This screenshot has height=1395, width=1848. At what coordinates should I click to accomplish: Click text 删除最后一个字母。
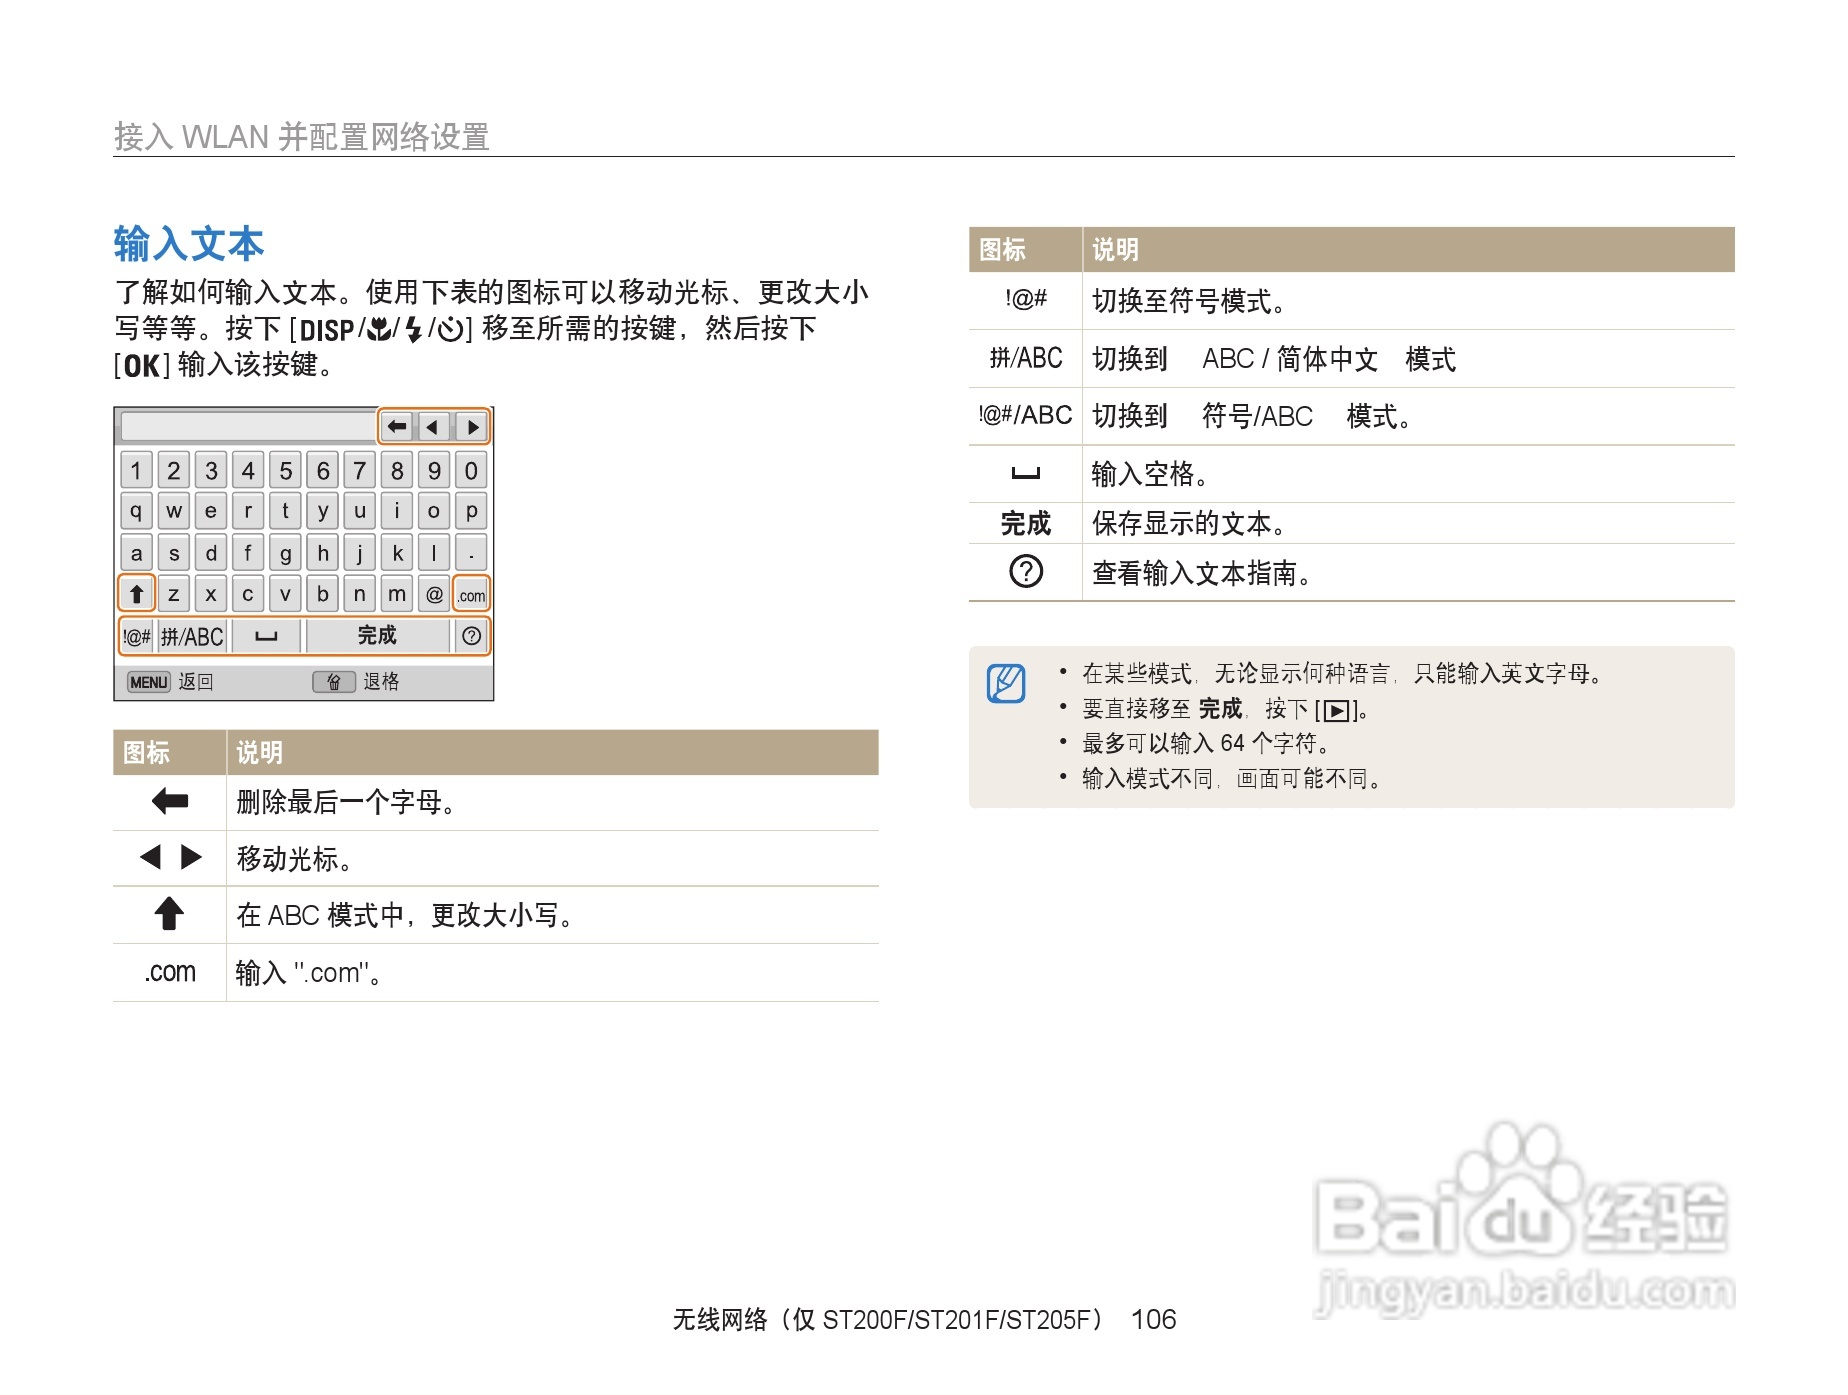point(347,802)
